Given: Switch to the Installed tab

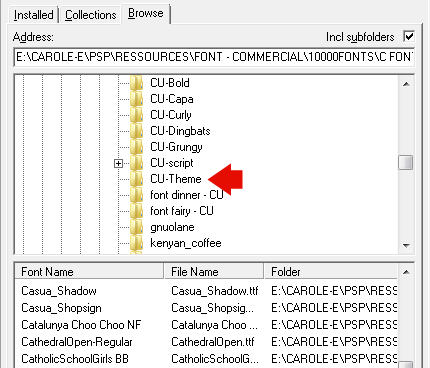Looking at the screenshot, I should point(33,15).
